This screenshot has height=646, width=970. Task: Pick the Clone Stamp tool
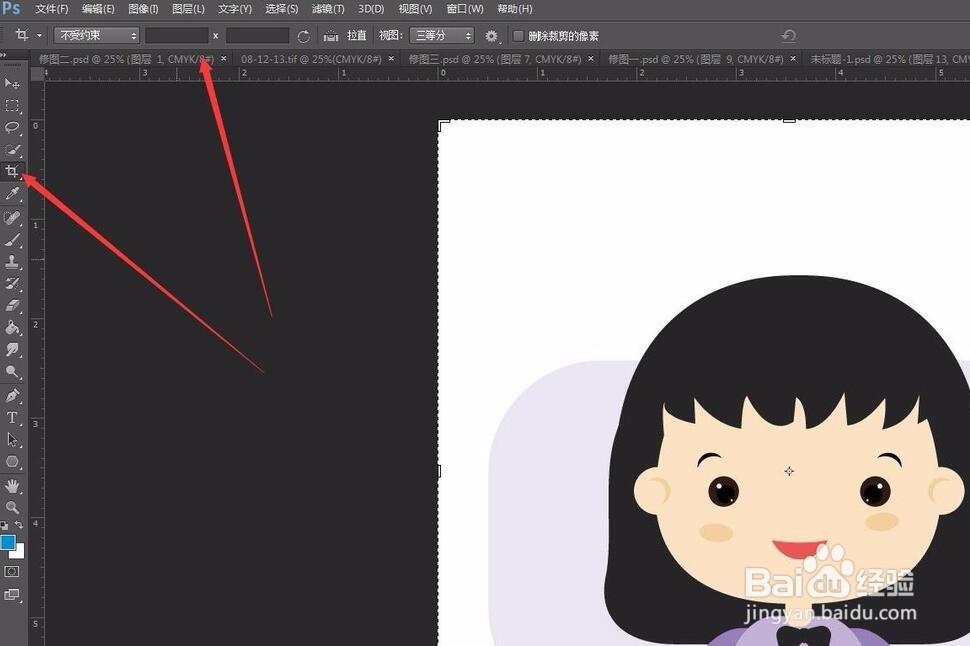click(12, 262)
